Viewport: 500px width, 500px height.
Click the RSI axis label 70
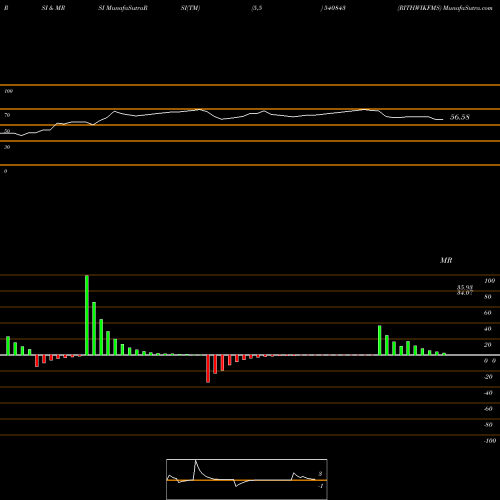coord(7,115)
